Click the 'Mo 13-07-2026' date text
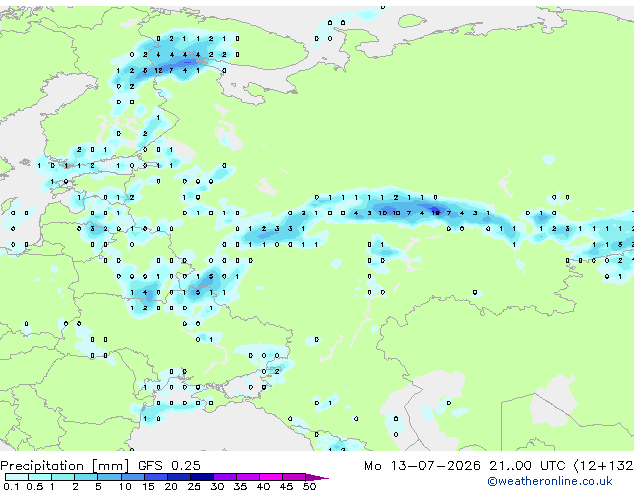Screen dimensions: 634x490 tap(423, 466)
